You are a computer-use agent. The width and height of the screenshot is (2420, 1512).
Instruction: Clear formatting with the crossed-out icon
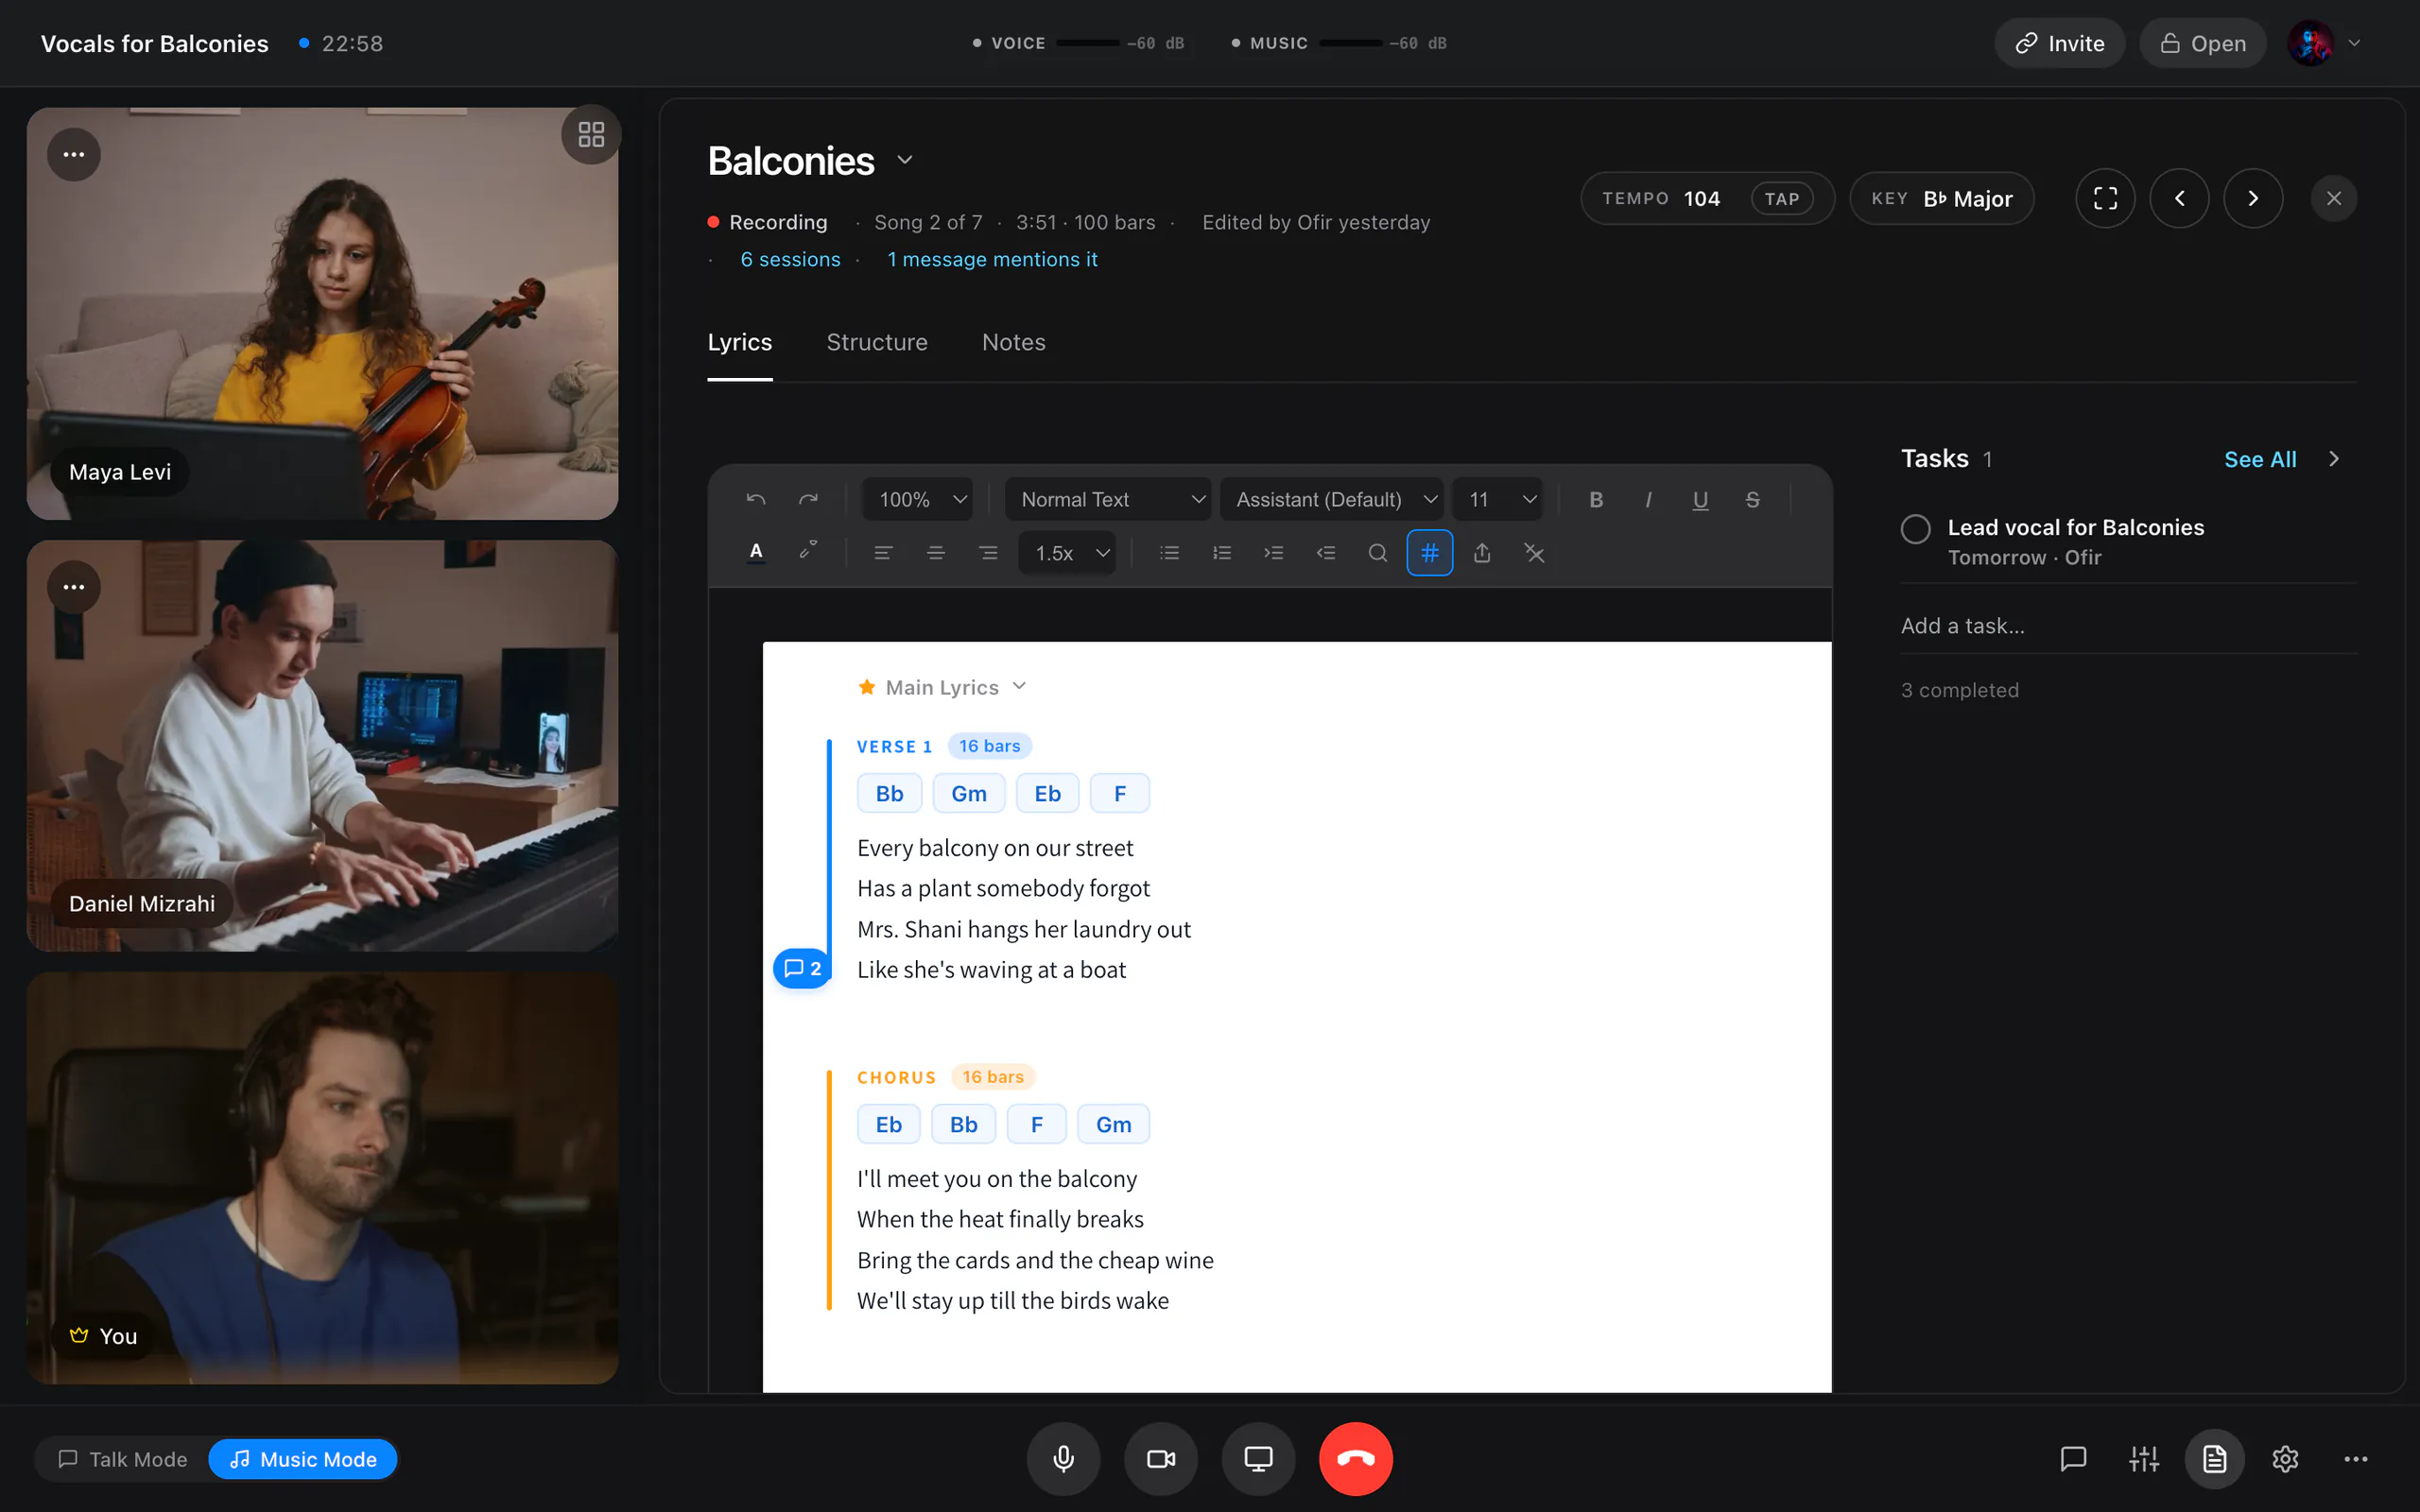pyautogui.click(x=1534, y=553)
